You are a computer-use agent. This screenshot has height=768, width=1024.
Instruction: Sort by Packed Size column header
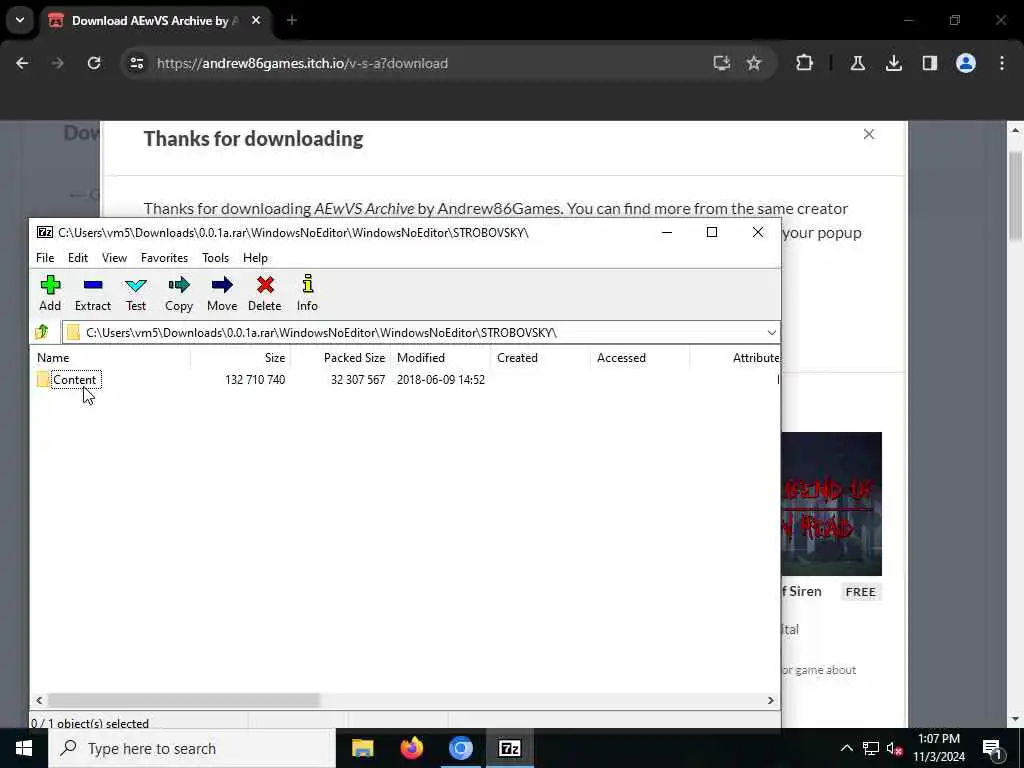click(x=340, y=358)
